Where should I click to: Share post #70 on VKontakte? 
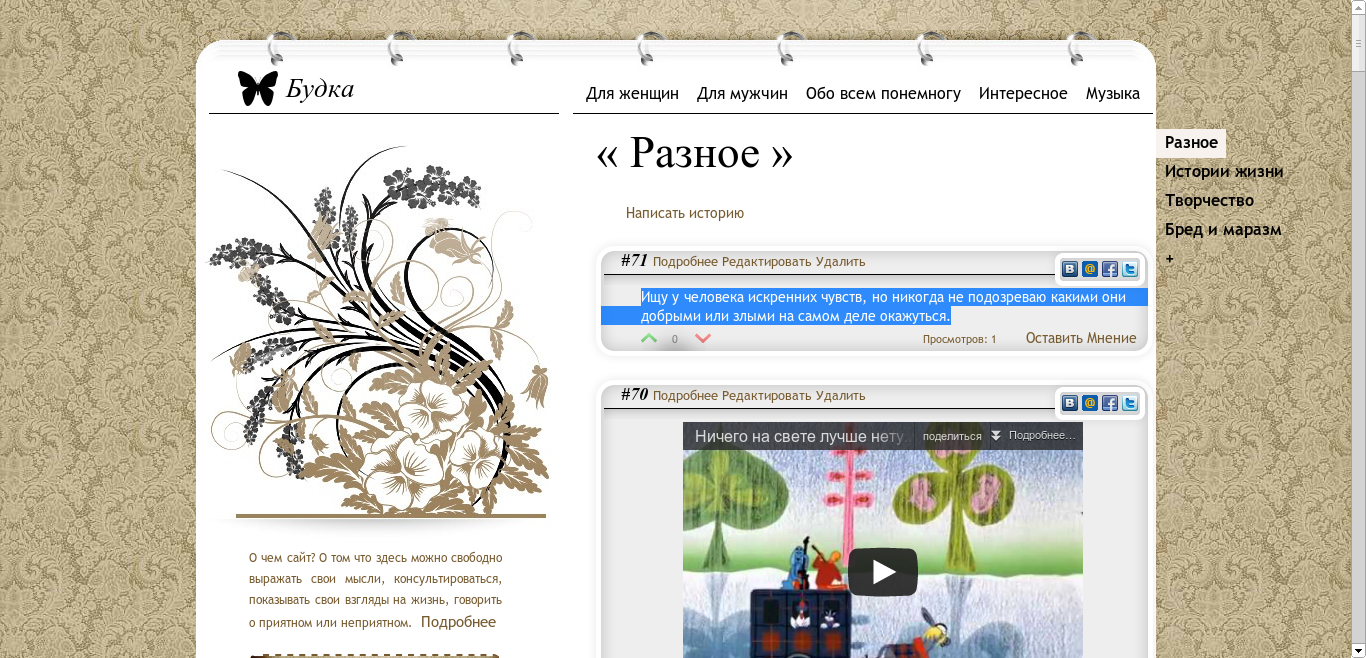point(1070,403)
